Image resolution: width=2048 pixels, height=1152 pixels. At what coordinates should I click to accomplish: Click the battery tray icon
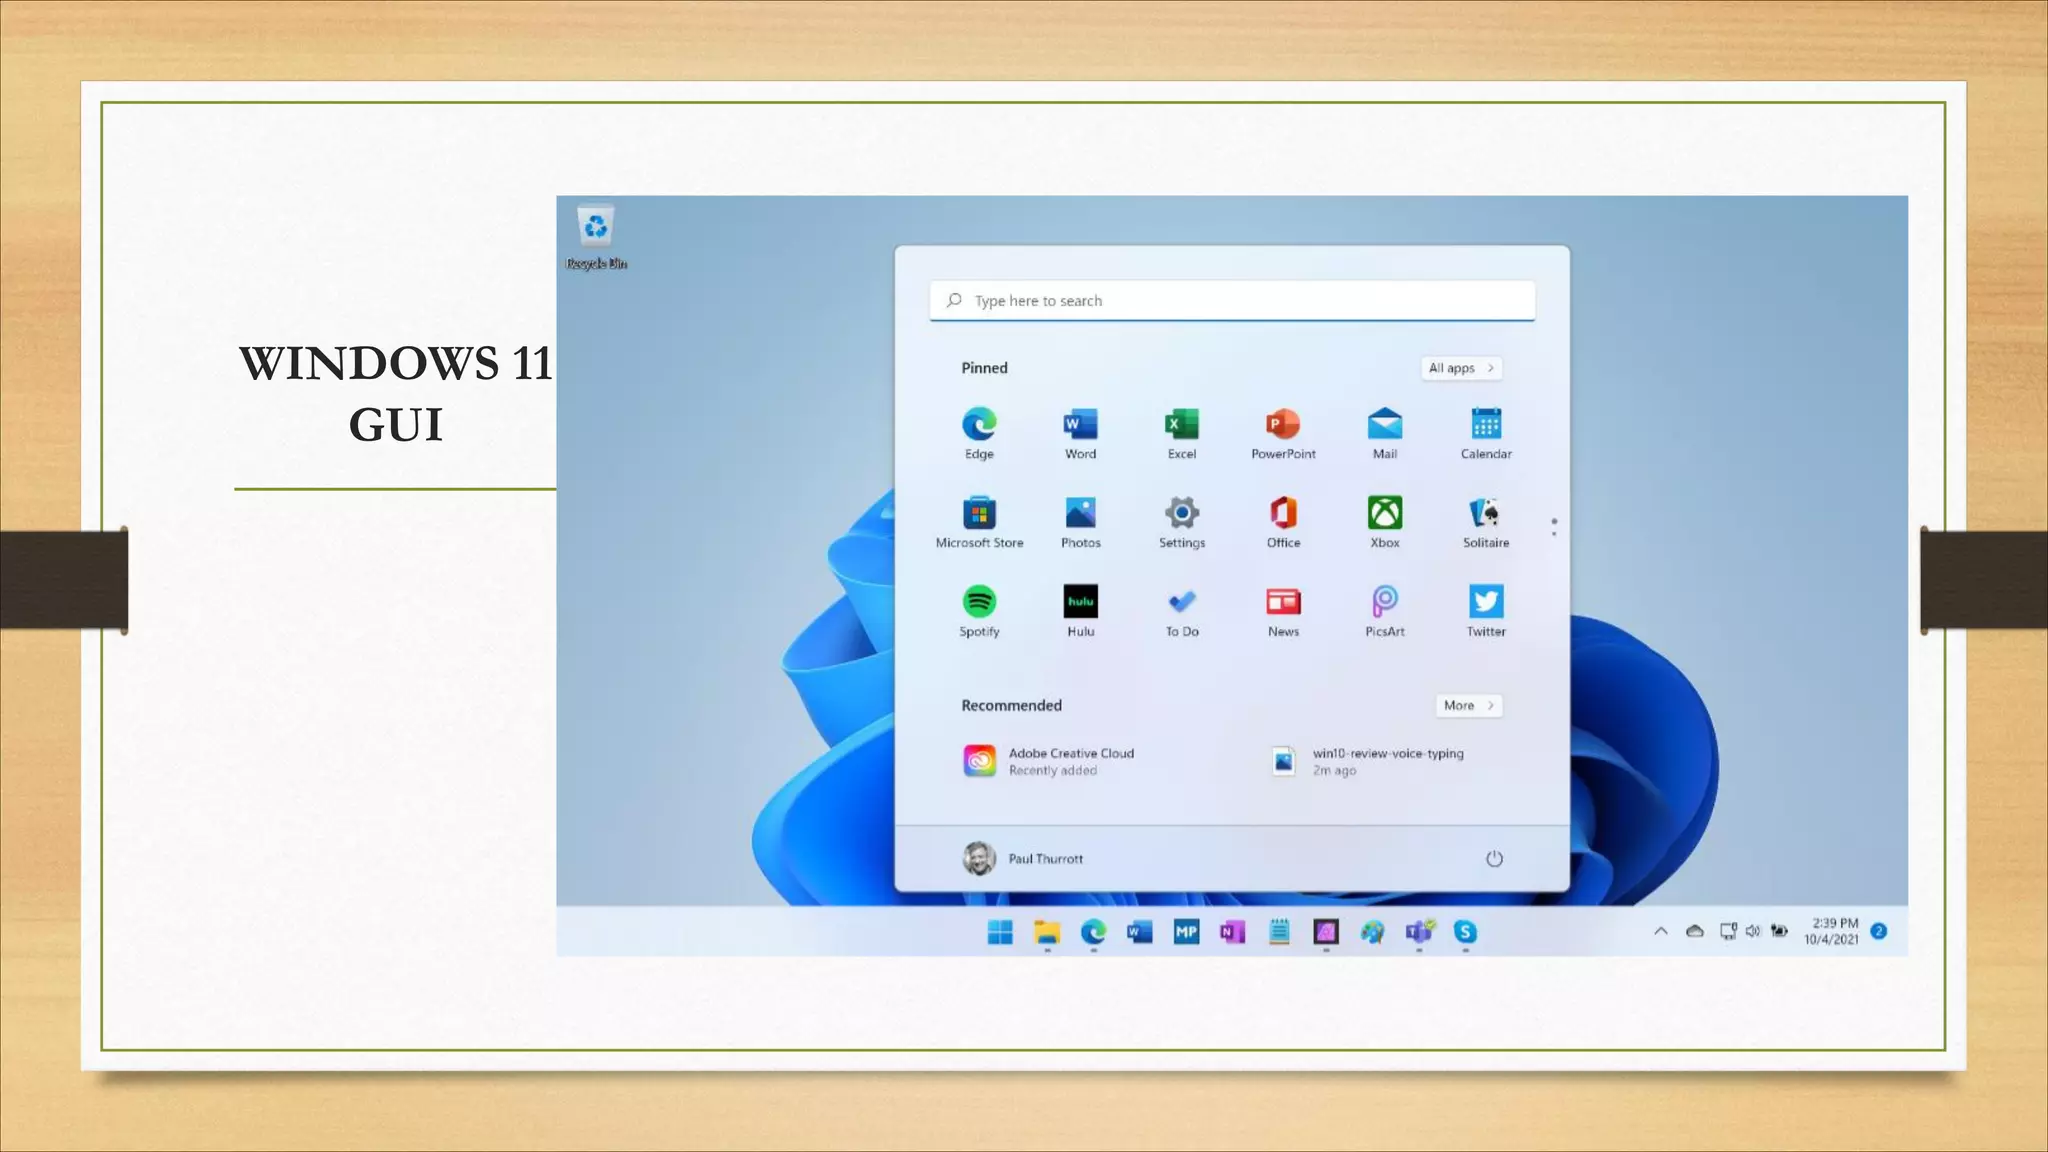pyautogui.click(x=1779, y=931)
